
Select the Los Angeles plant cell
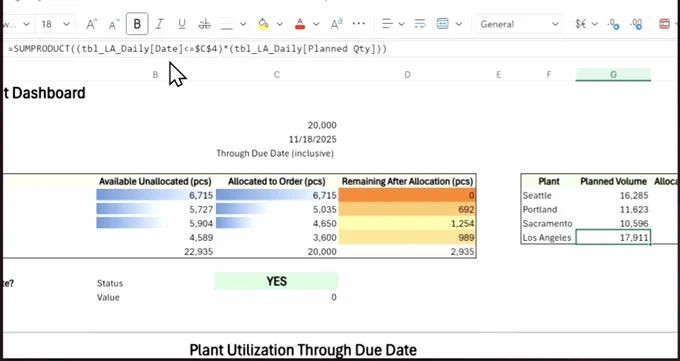(x=549, y=237)
